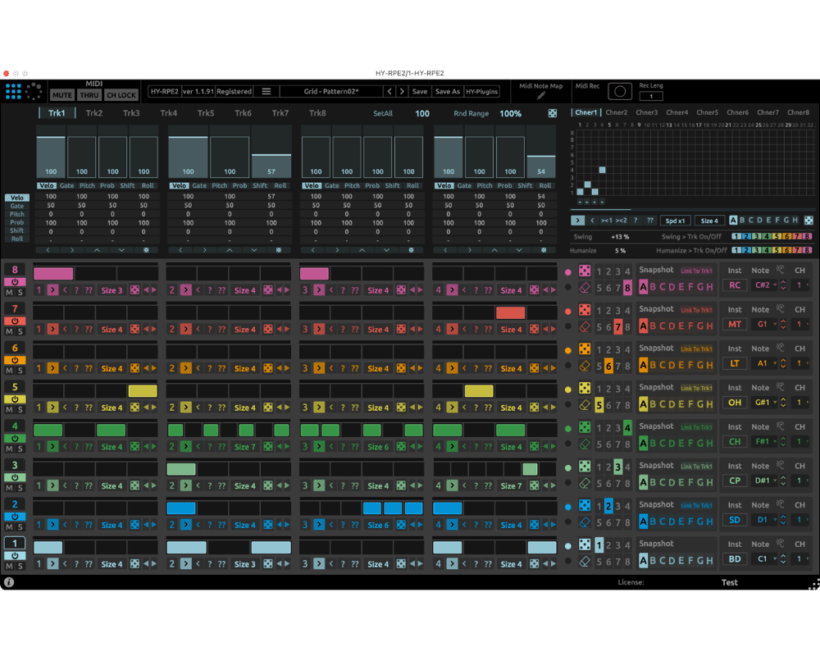
Task: Click the Save As button
Action: [x=447, y=91]
